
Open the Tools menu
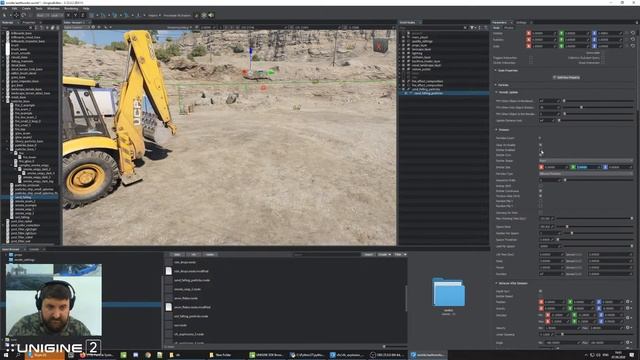(x=39, y=9)
